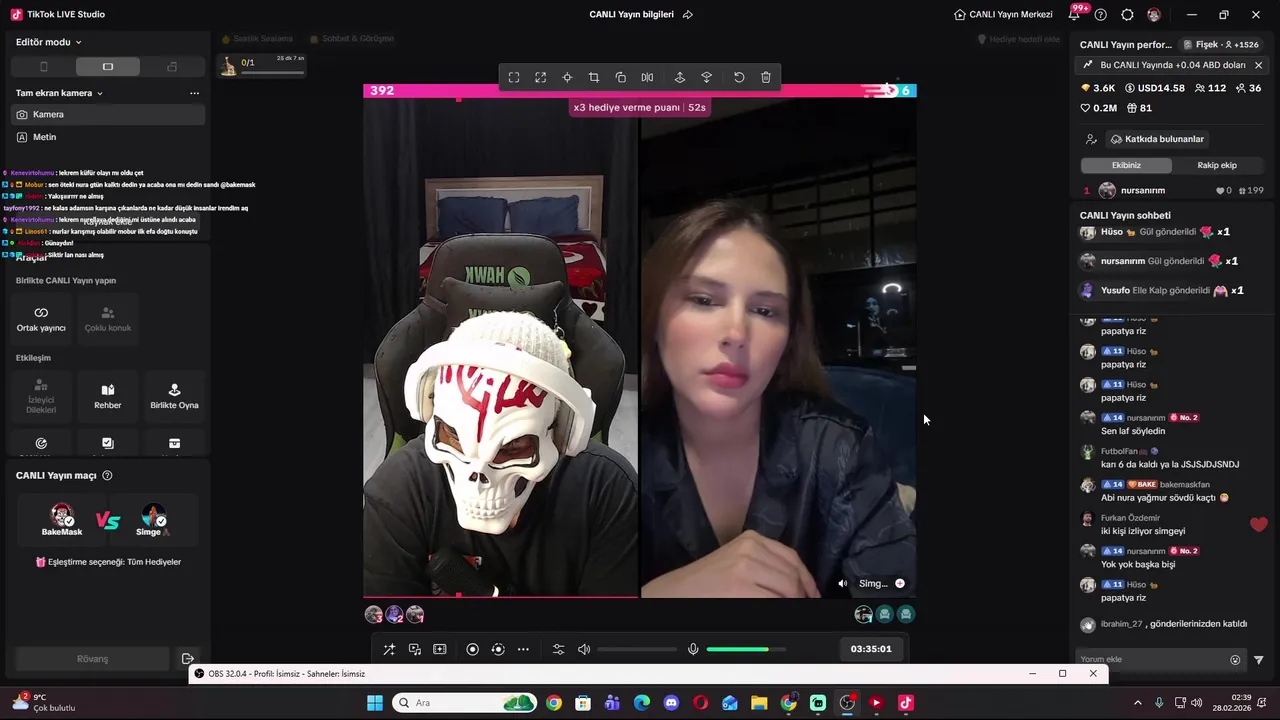Click the Çoklu konuk button
This screenshot has height=720, width=1280.
pyautogui.click(x=108, y=319)
